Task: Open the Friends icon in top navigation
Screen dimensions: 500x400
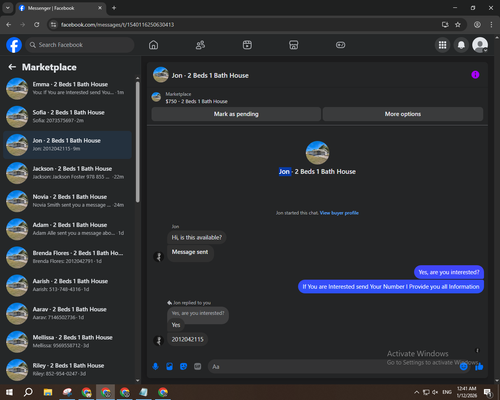Action: [x=200, y=45]
